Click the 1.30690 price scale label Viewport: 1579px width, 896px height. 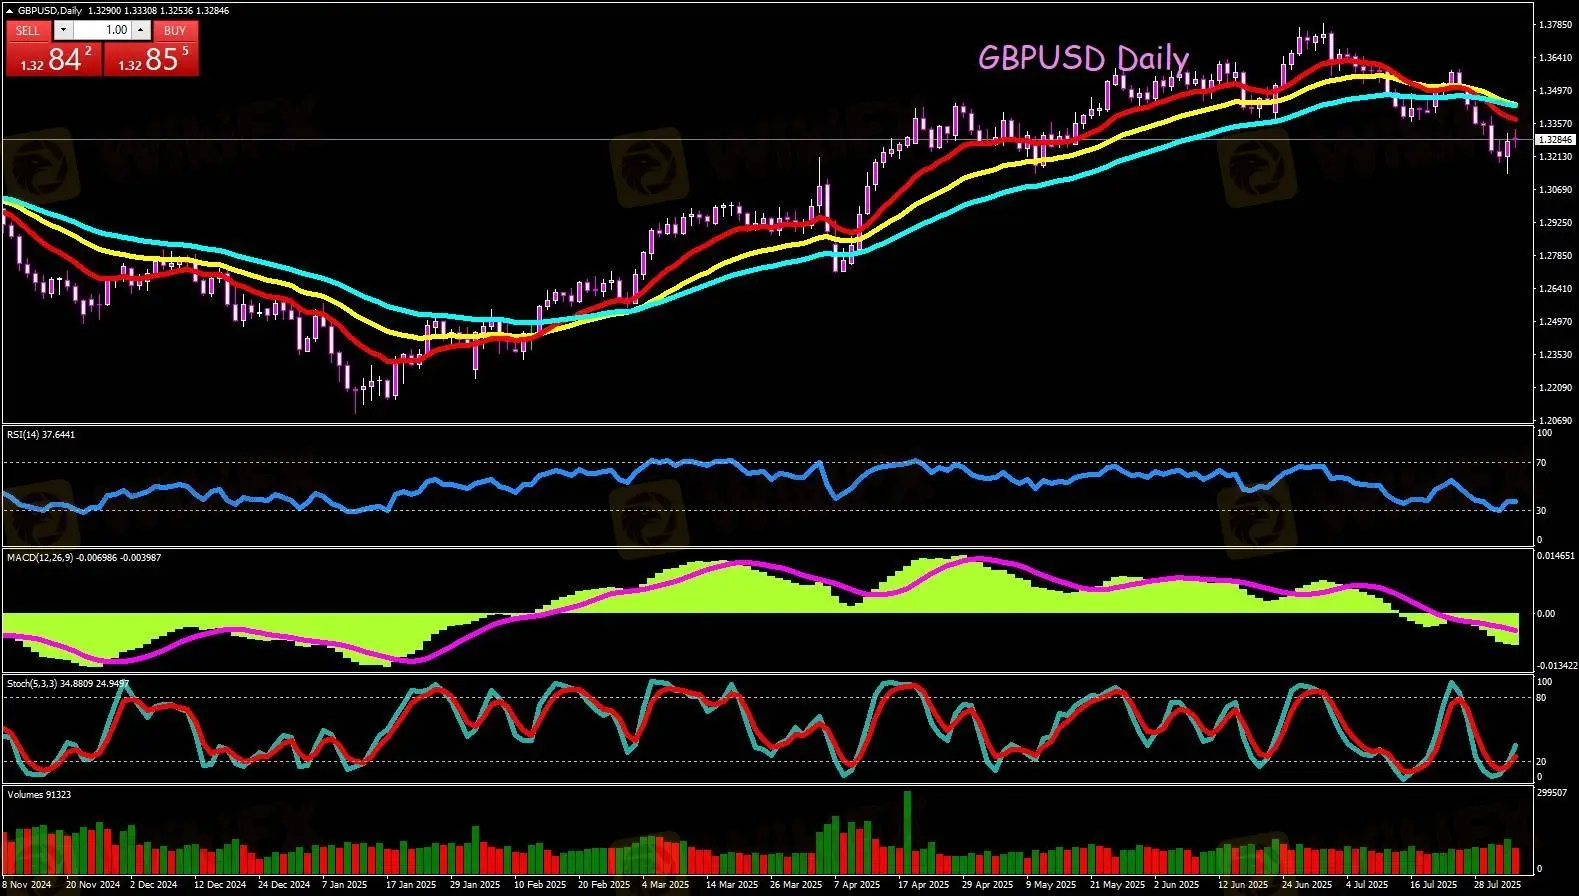(x=1554, y=189)
